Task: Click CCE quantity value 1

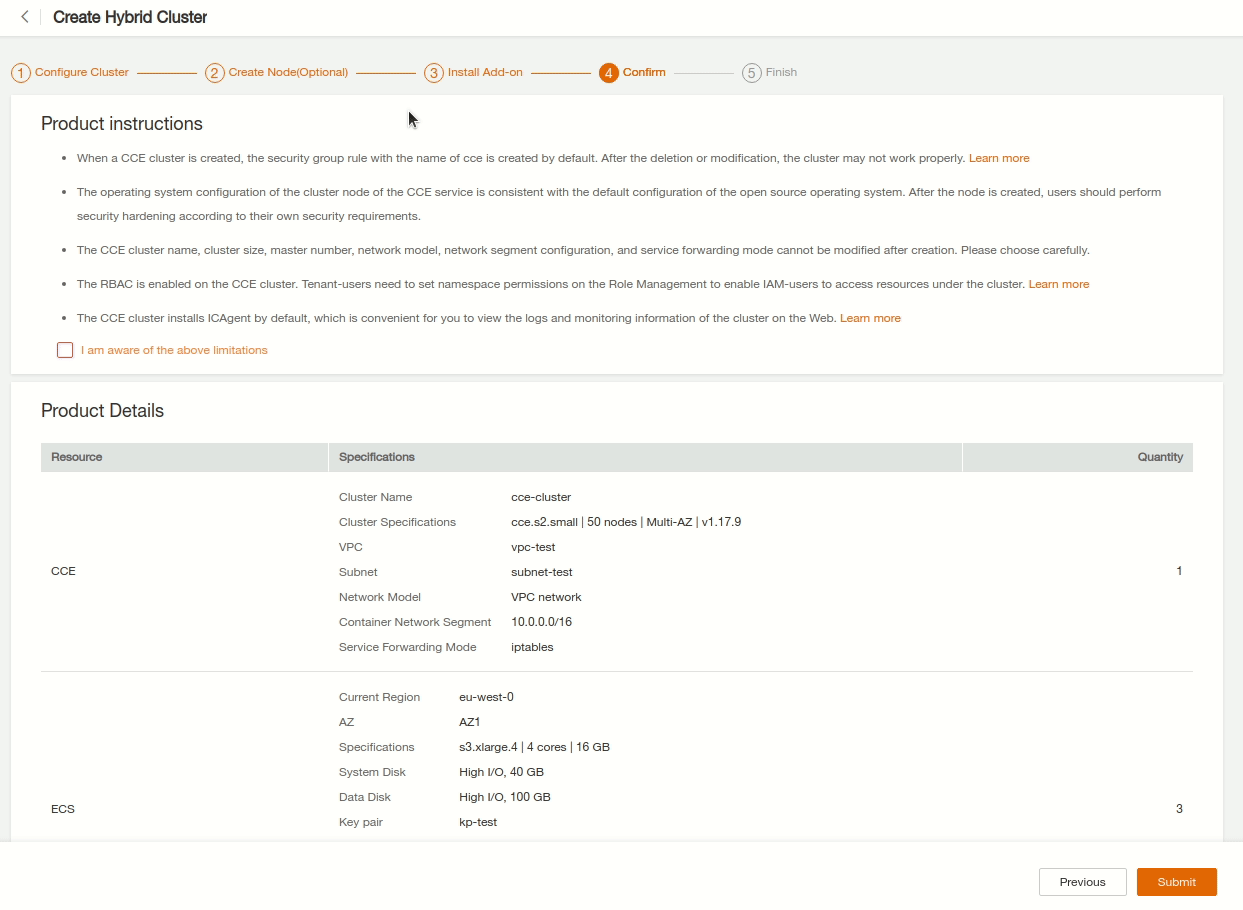Action: point(1179,571)
